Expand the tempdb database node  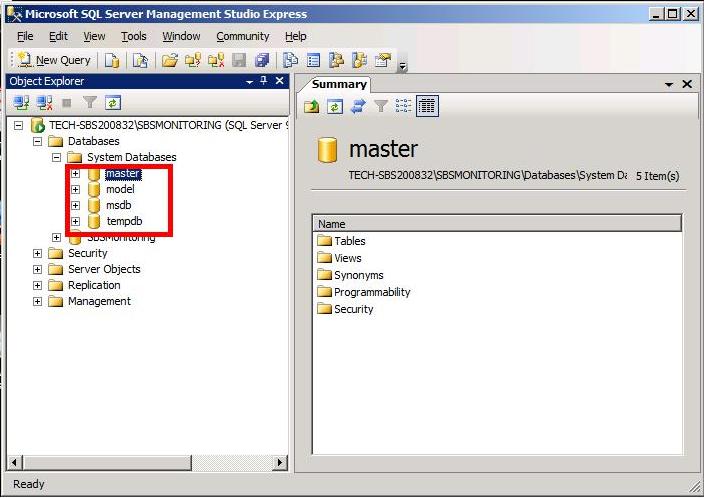(x=75, y=221)
